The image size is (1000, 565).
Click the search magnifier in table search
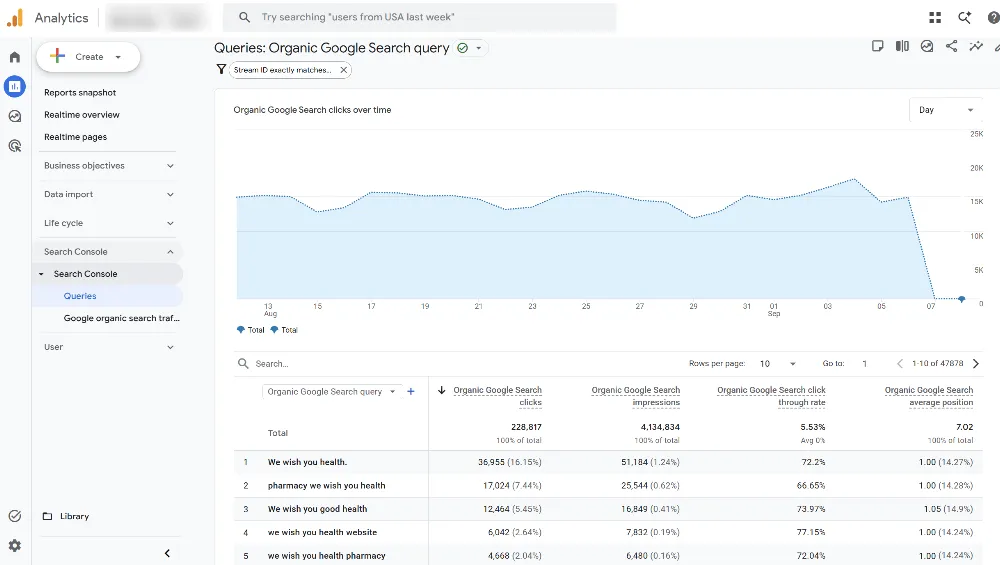click(x=243, y=363)
